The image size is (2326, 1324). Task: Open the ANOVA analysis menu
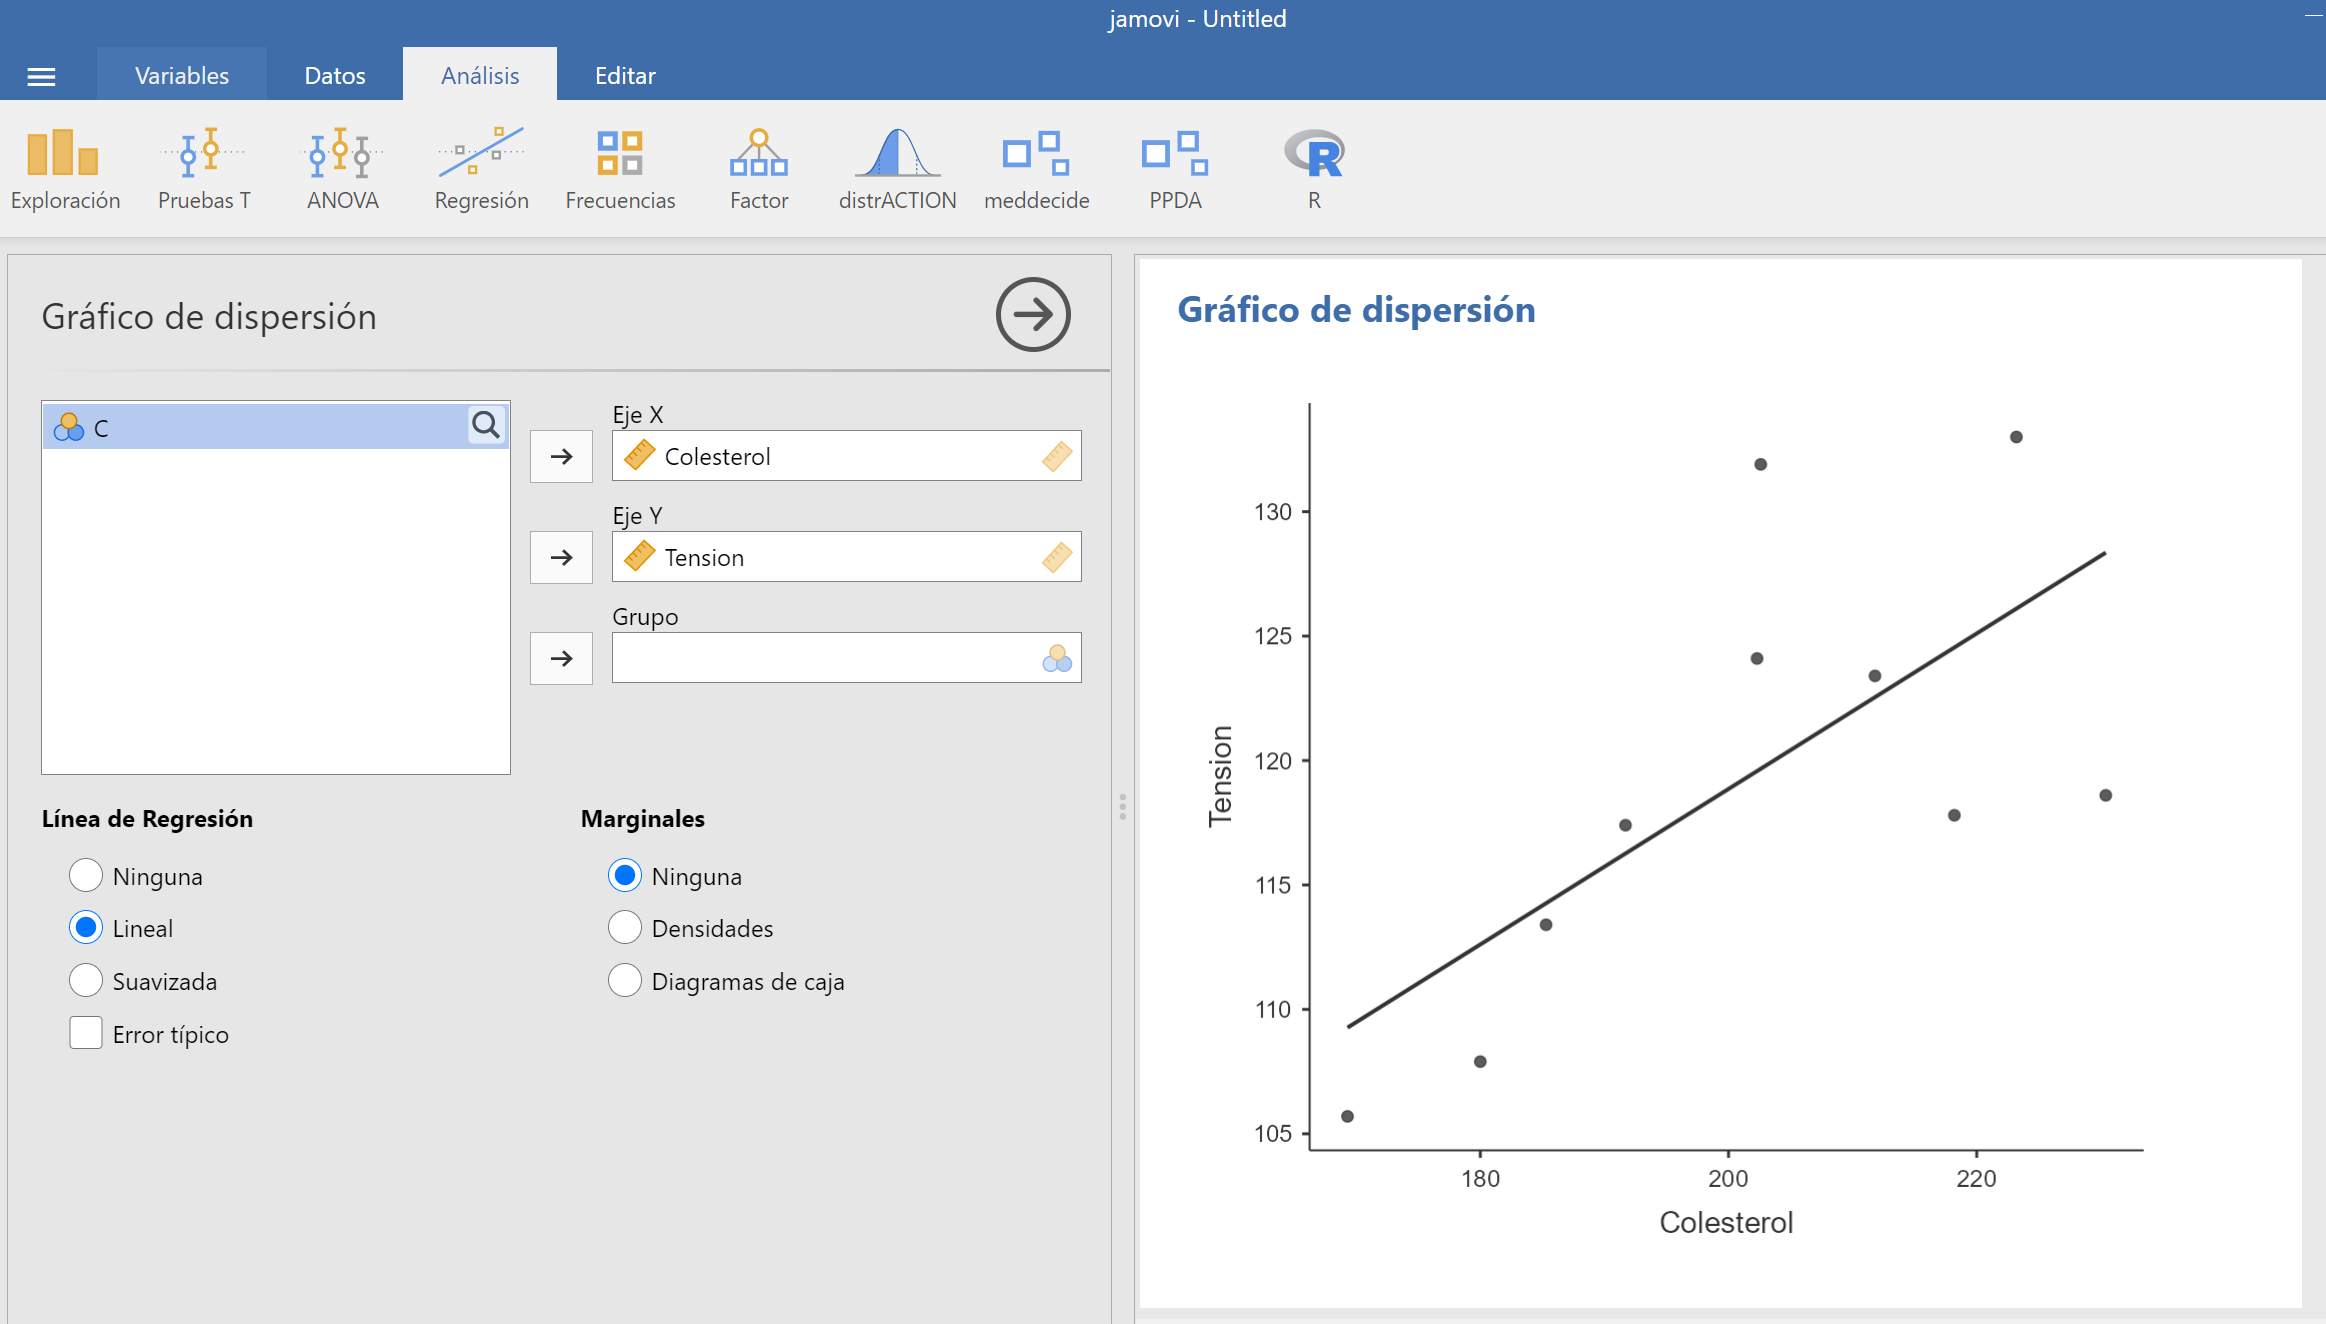[342, 169]
